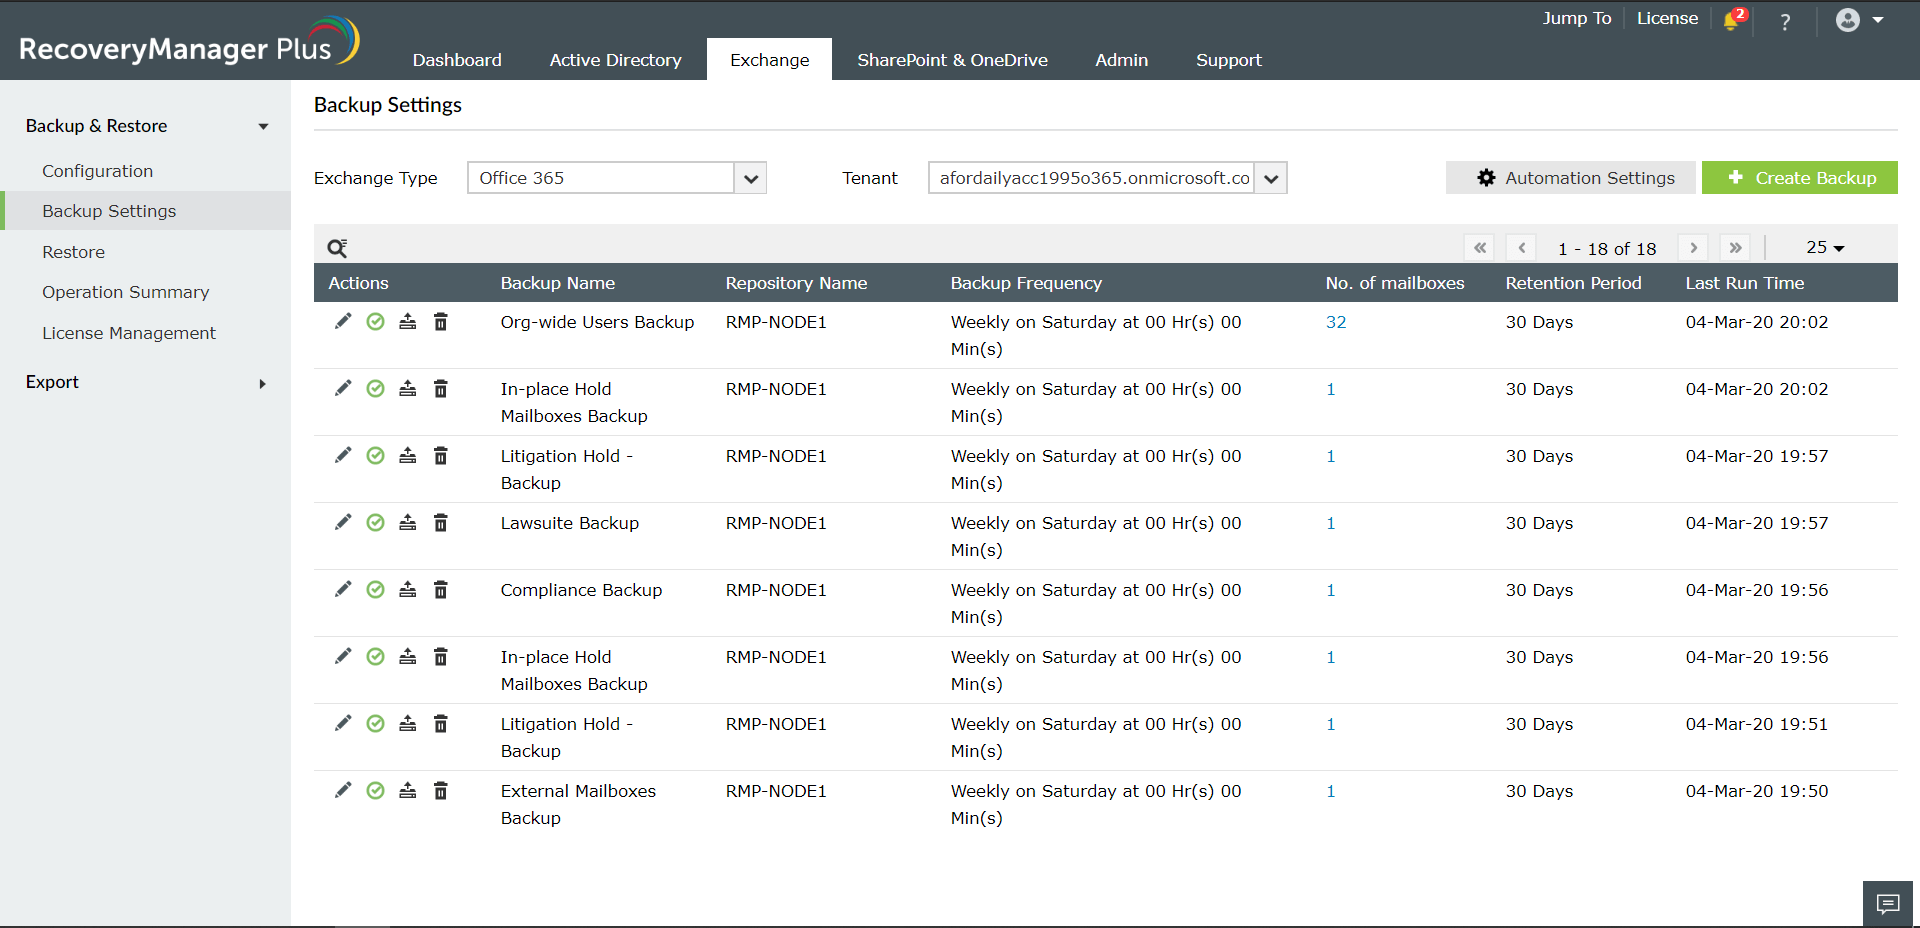Expand the Export section
This screenshot has height=928, width=1920.
click(x=263, y=384)
